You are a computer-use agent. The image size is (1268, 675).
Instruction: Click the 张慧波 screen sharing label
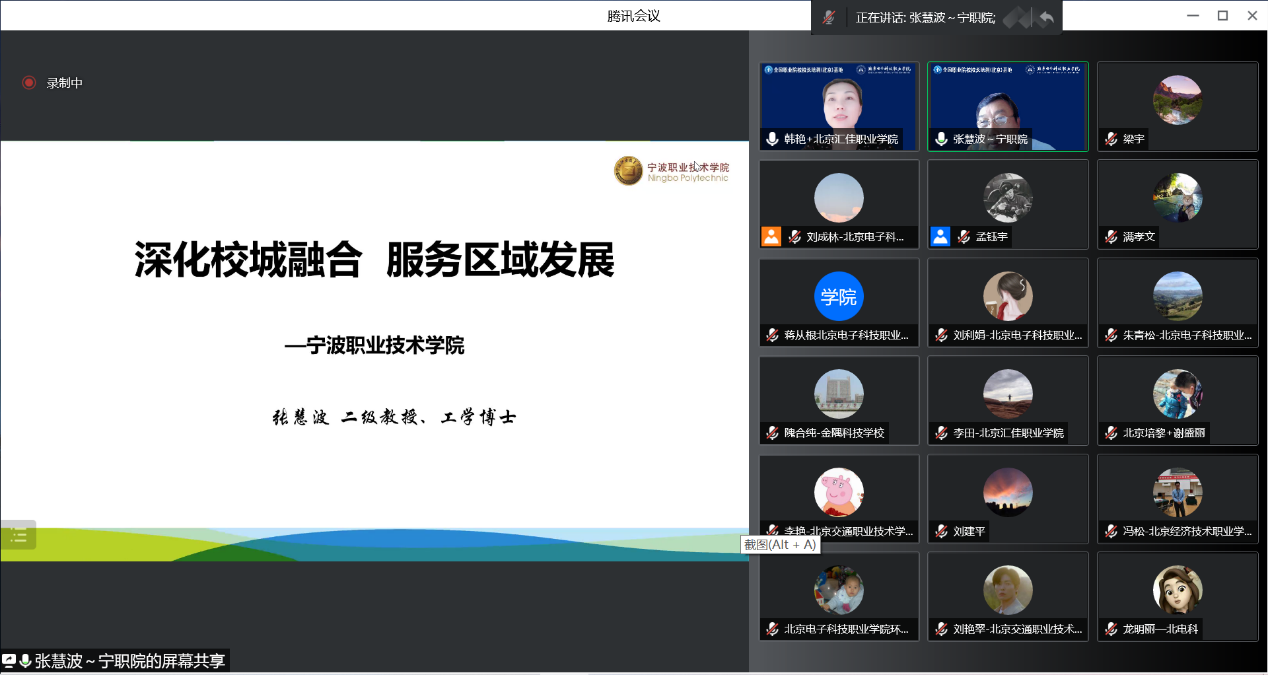point(130,661)
